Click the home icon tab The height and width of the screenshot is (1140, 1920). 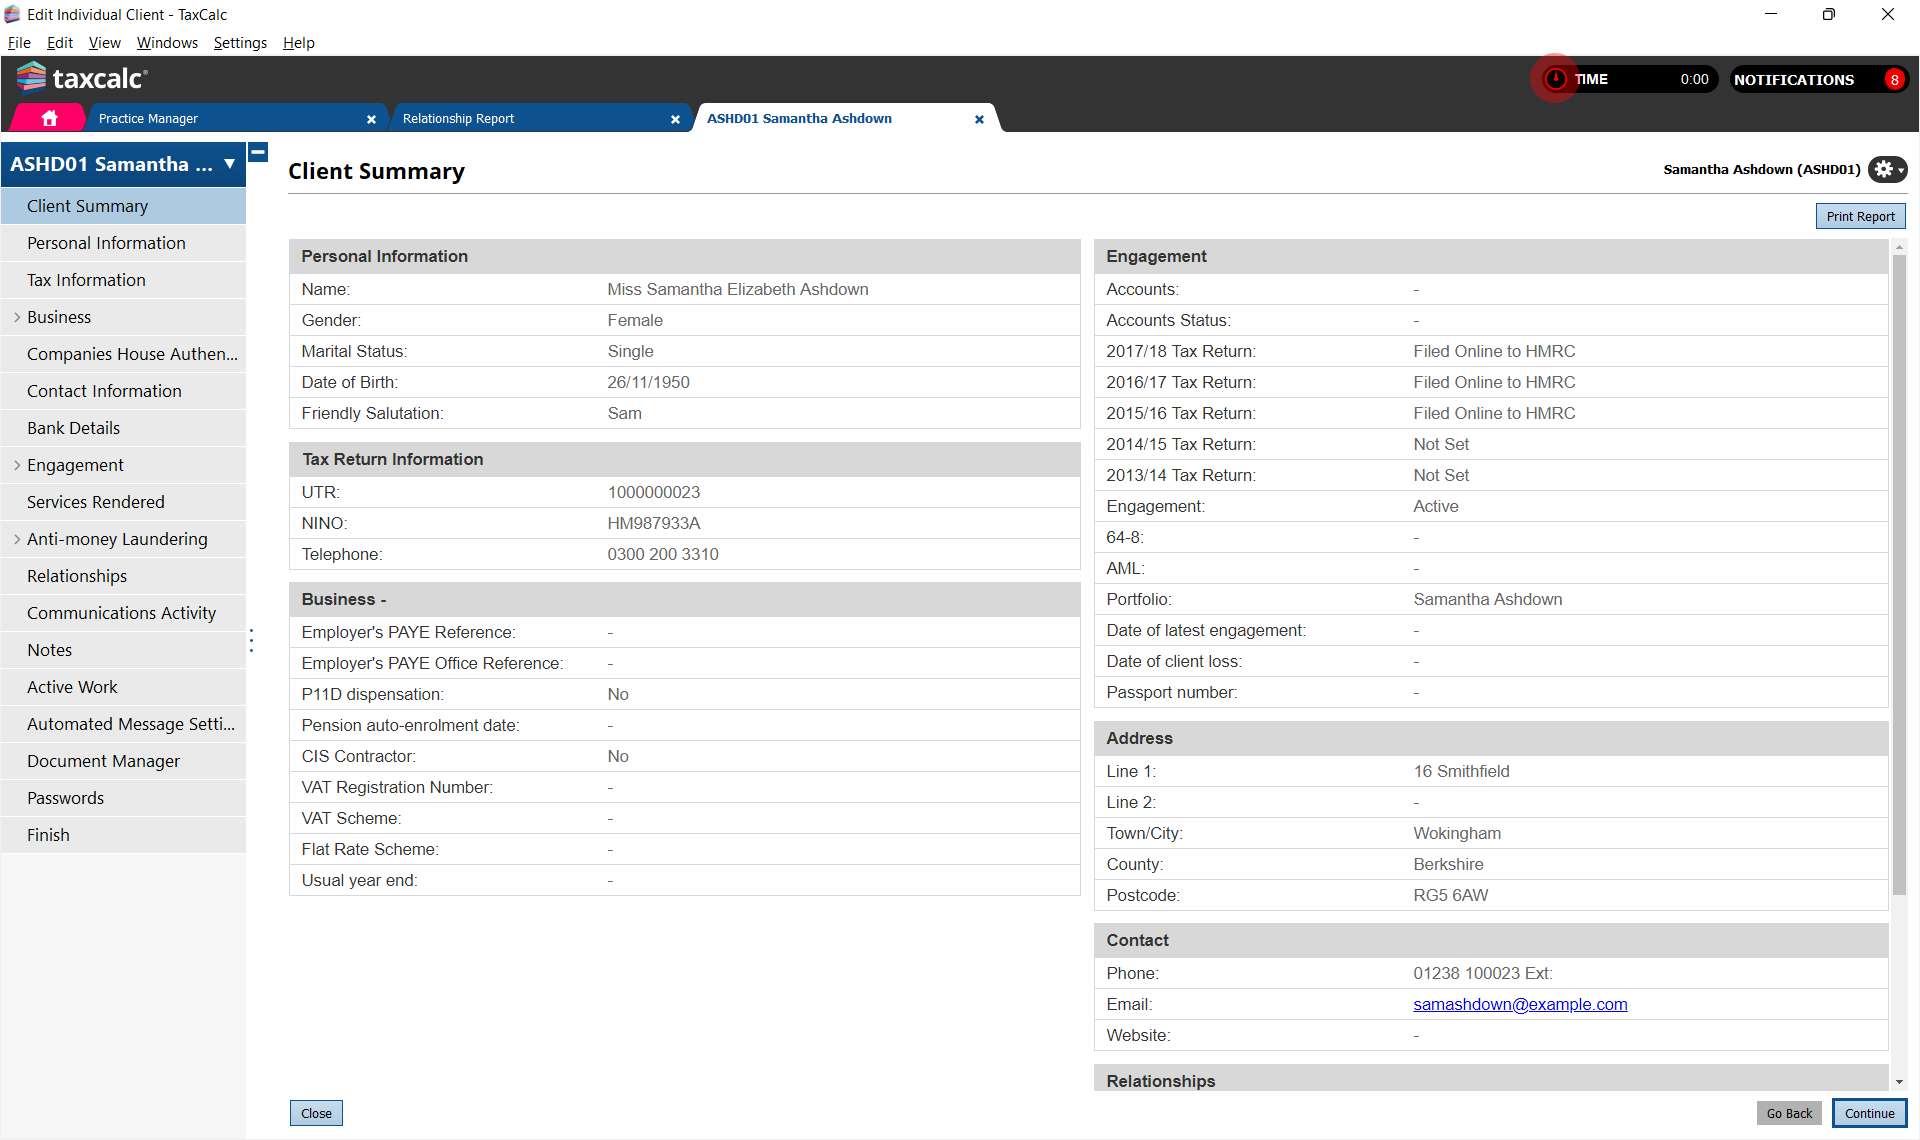click(49, 118)
